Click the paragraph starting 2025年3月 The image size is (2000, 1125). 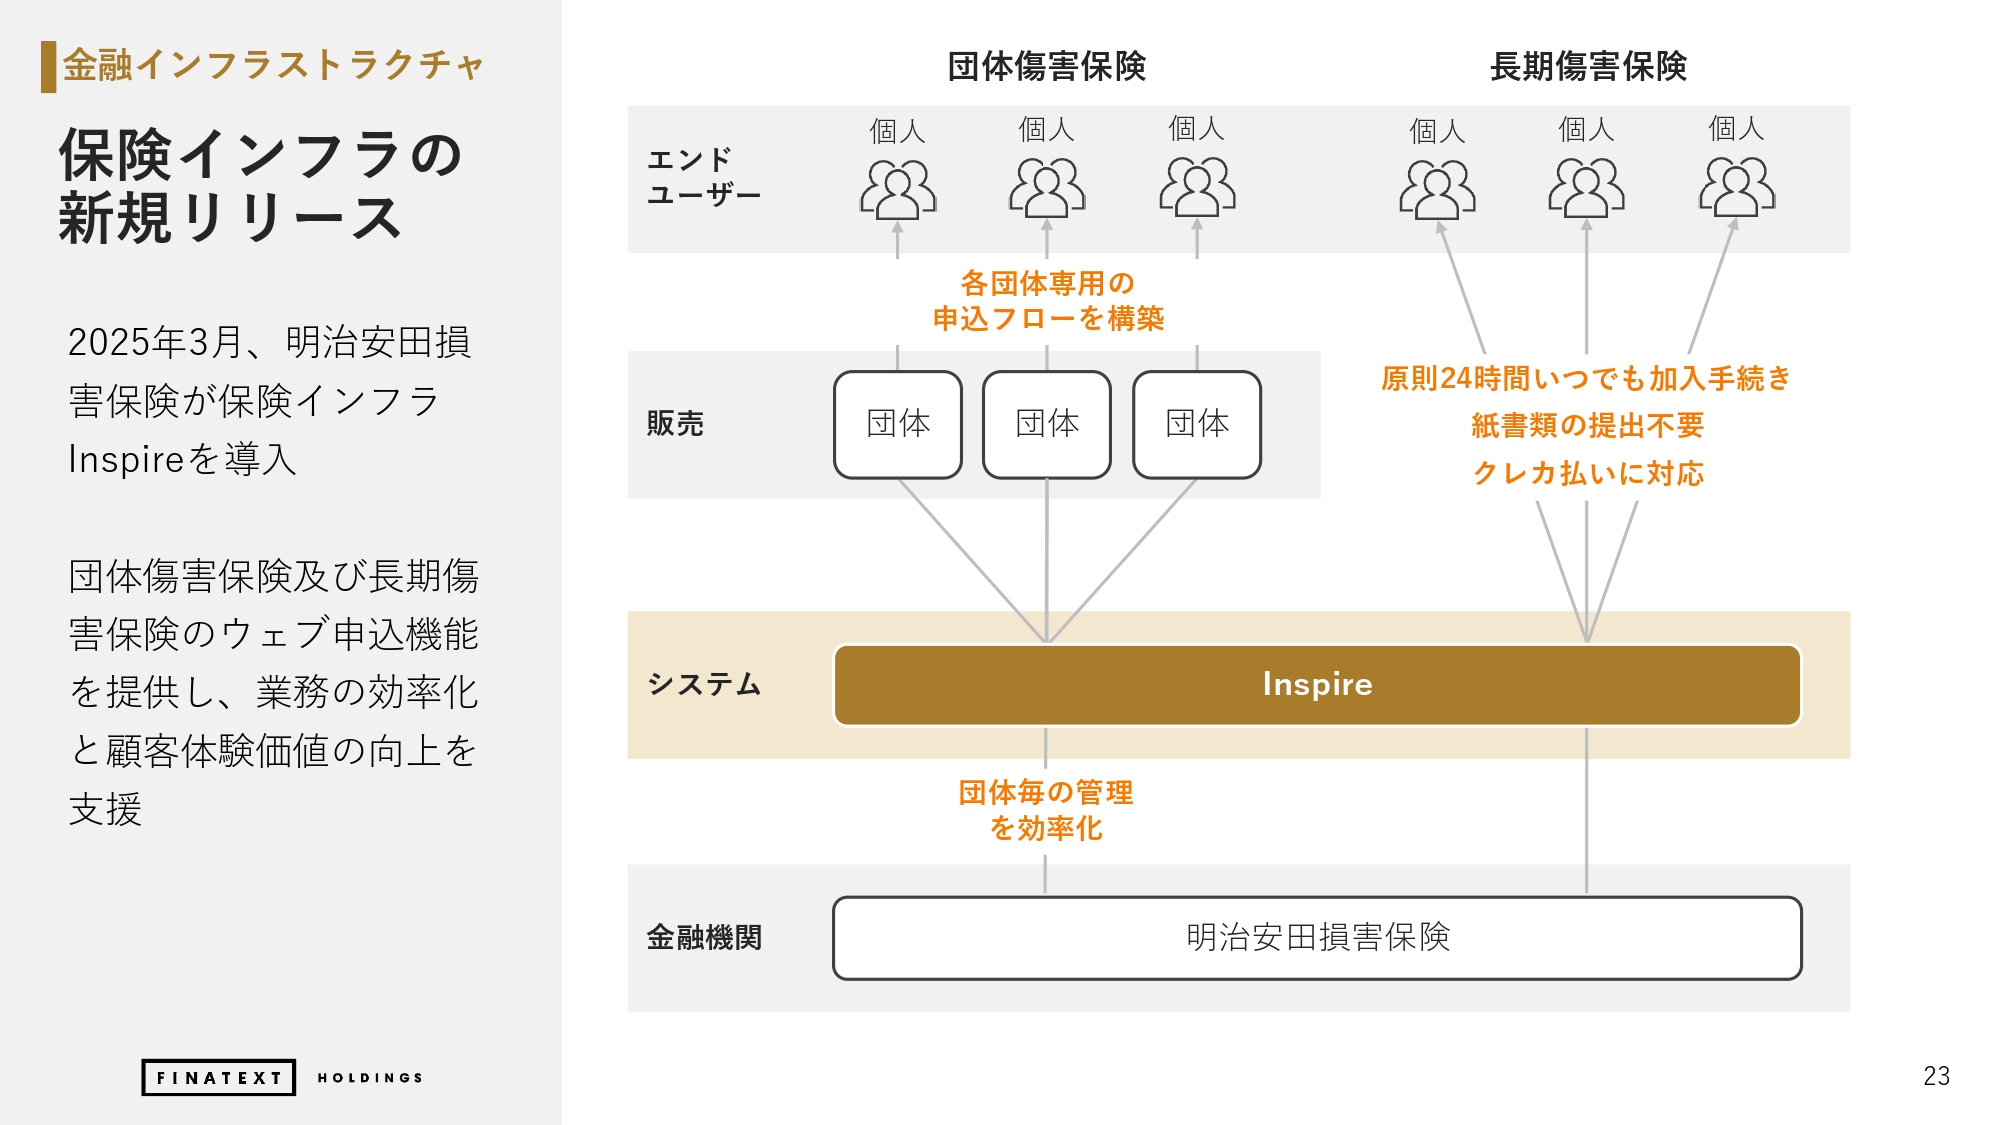point(269,400)
